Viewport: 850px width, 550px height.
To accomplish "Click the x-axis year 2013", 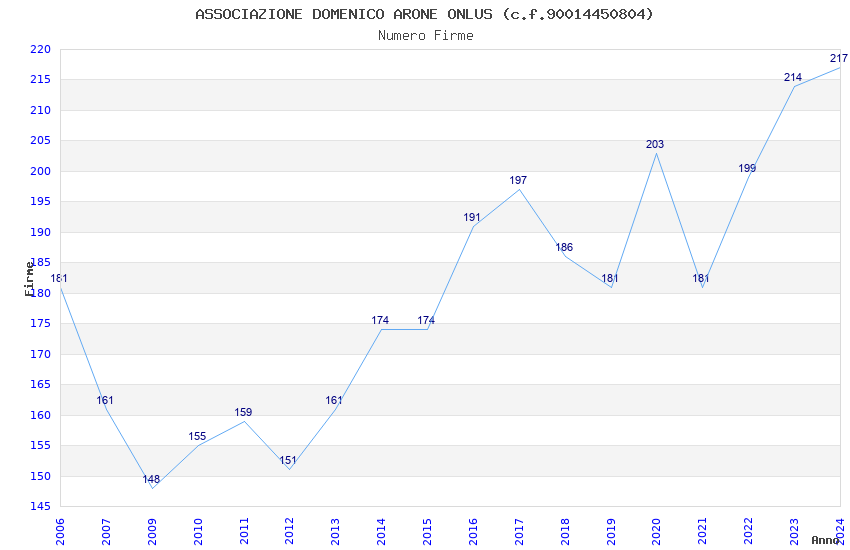I will point(336,532).
